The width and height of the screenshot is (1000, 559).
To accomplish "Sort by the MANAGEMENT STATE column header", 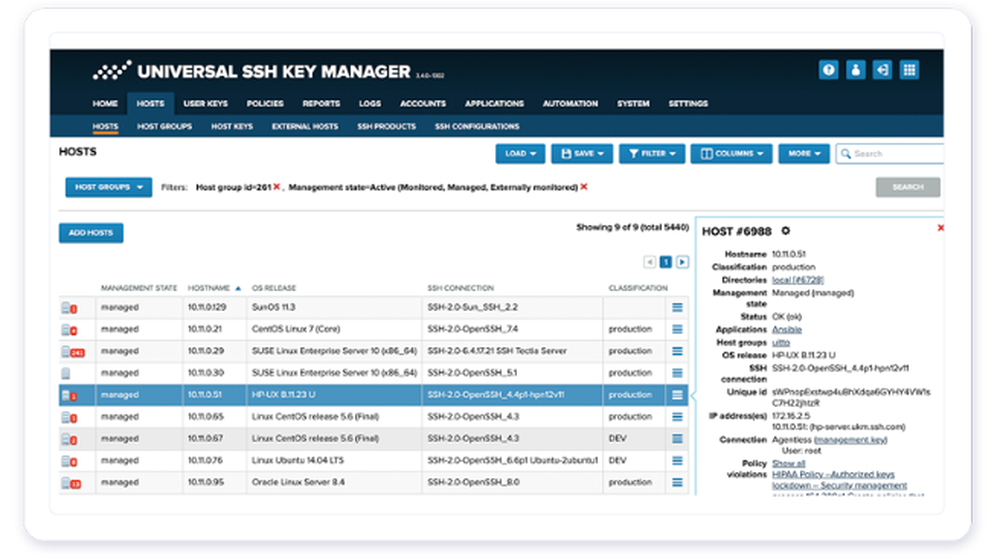I will 139,288.
